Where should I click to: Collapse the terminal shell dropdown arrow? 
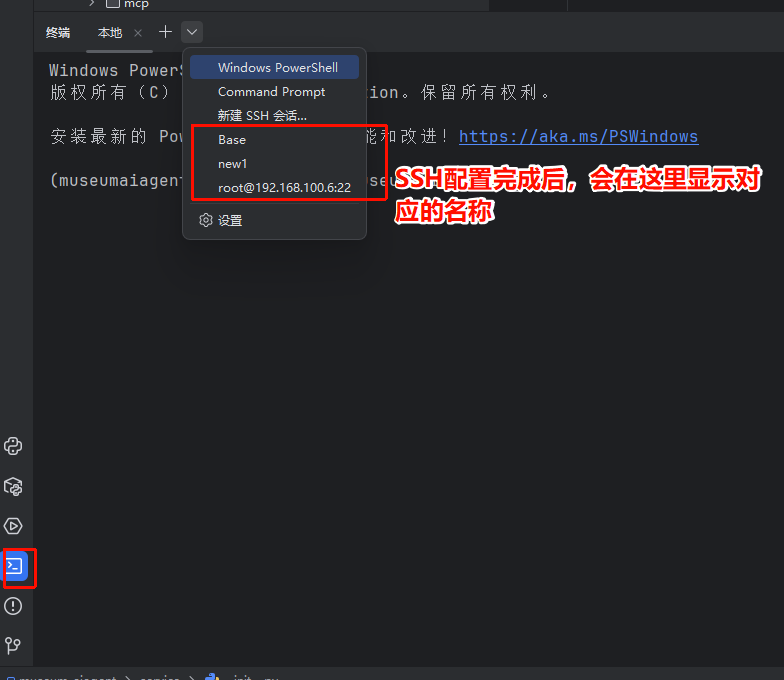click(x=193, y=32)
